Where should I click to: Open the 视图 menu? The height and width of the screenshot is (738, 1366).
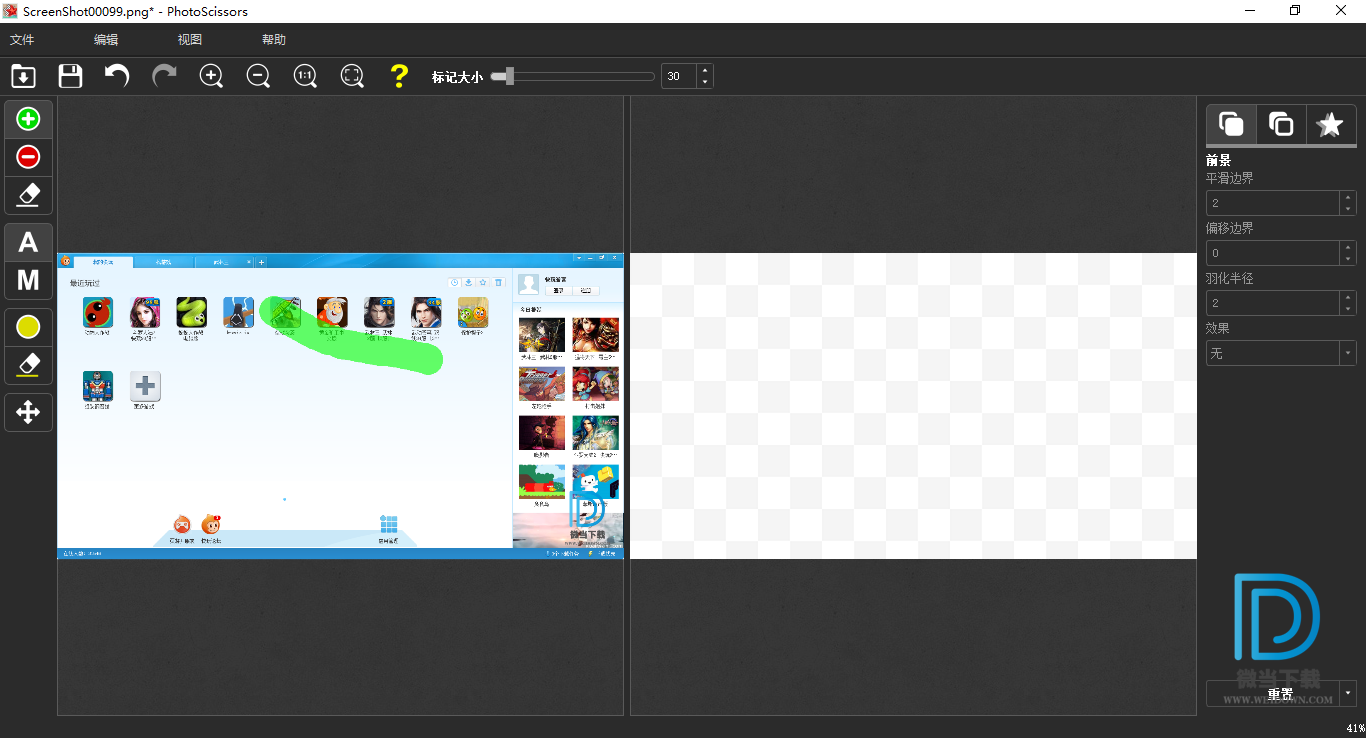click(x=190, y=40)
